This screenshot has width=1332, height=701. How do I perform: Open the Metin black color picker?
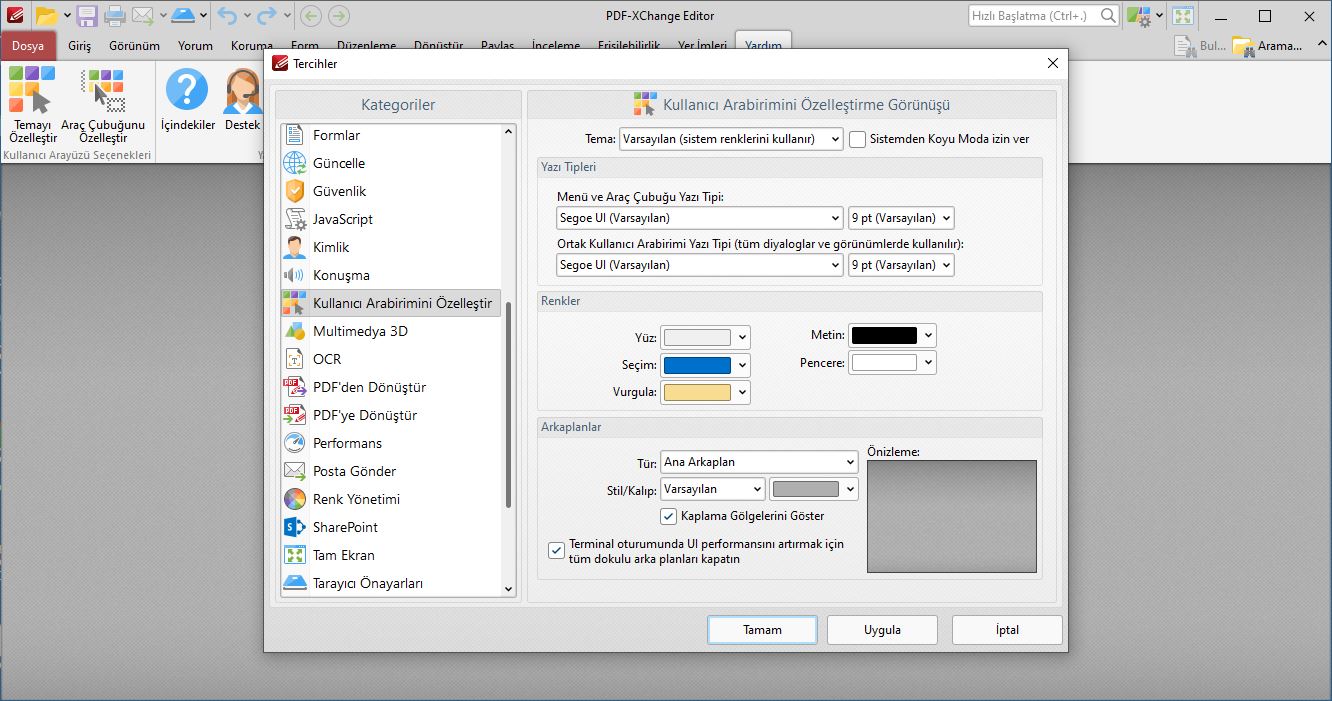click(x=892, y=335)
